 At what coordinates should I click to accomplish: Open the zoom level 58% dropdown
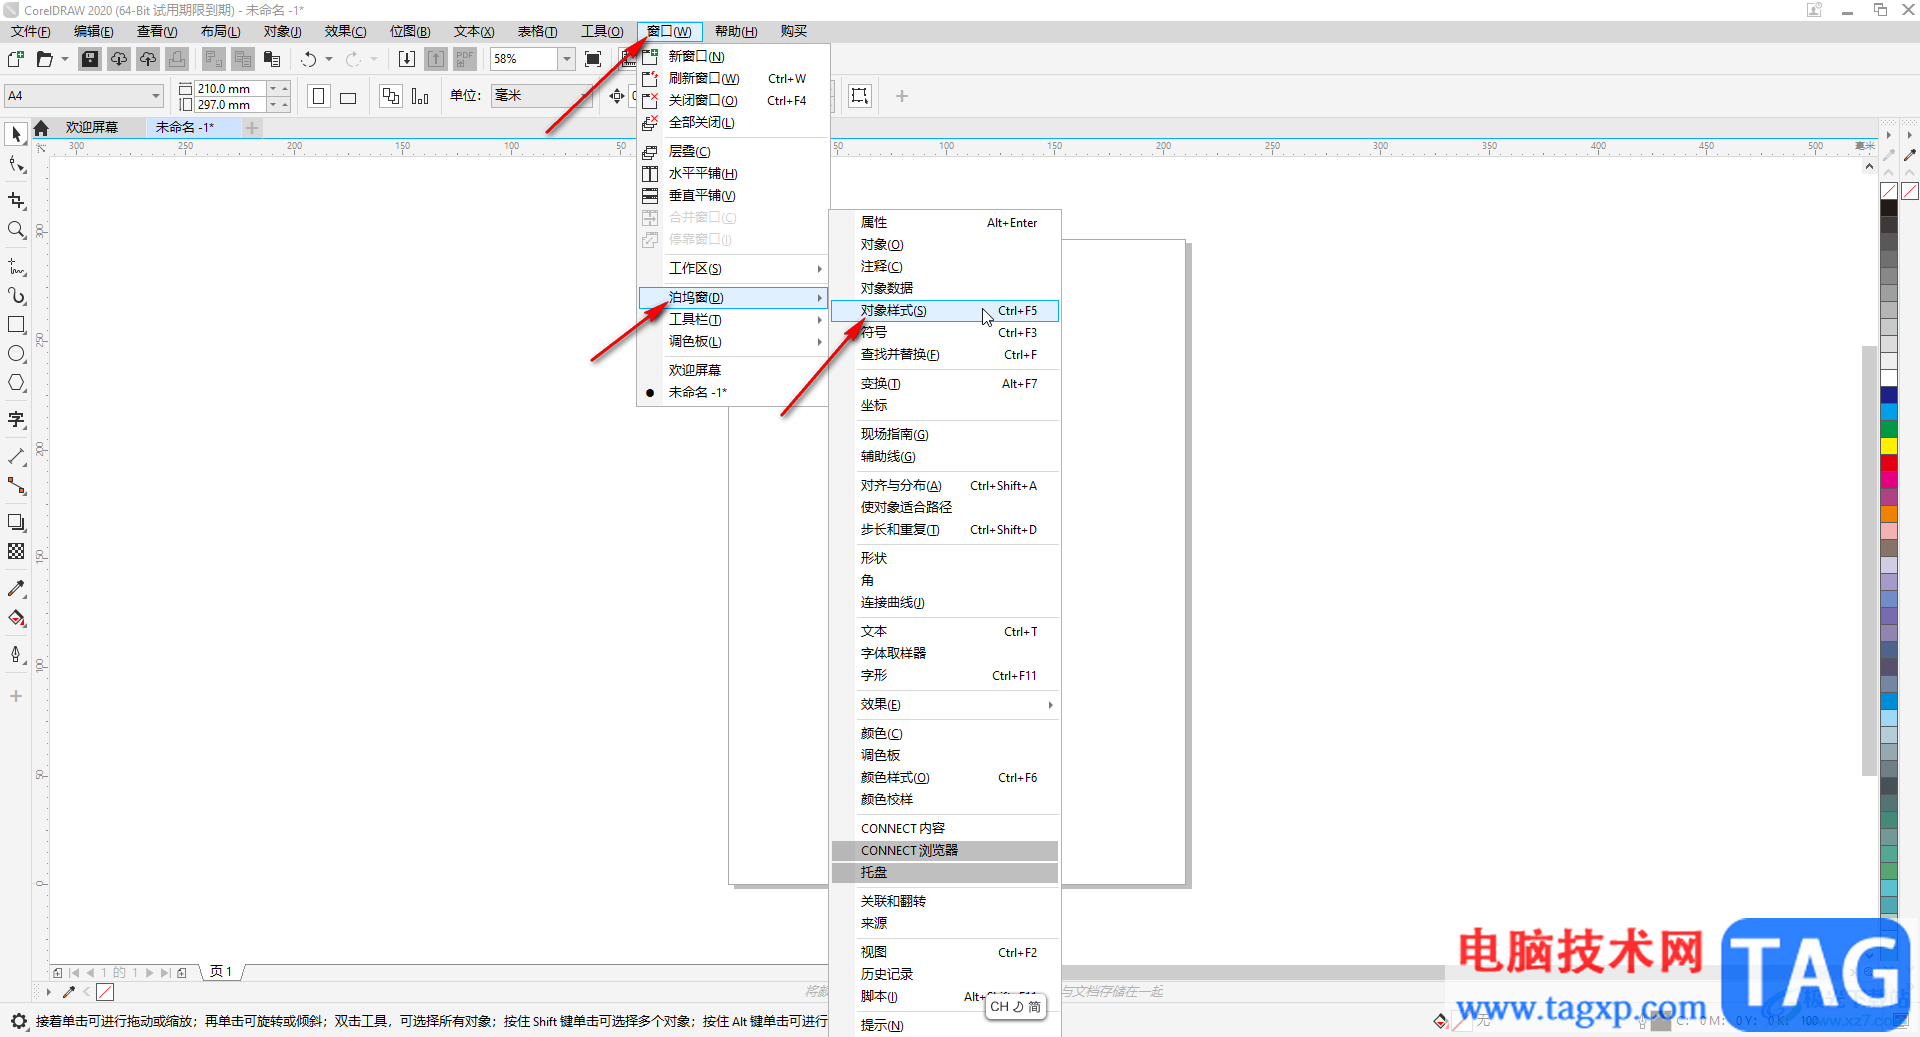[566, 59]
